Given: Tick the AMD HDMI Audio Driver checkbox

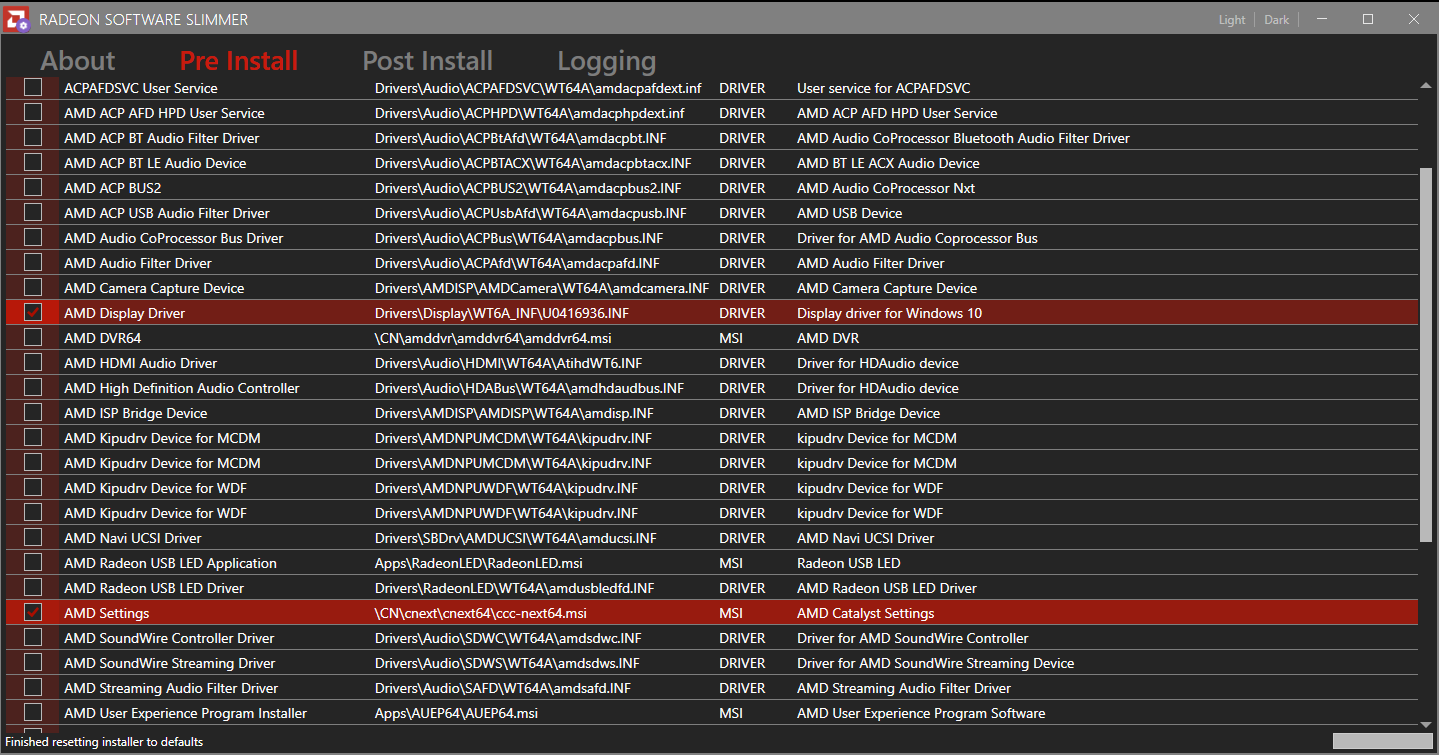Looking at the screenshot, I should pyautogui.click(x=33, y=362).
